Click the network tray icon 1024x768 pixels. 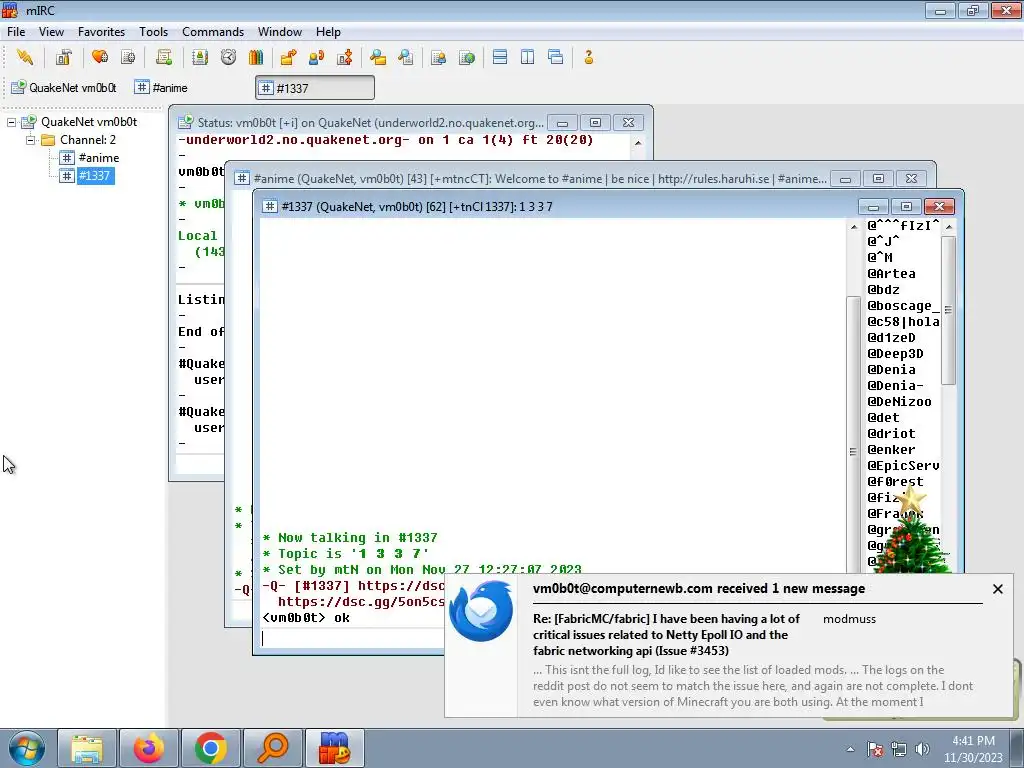point(899,749)
